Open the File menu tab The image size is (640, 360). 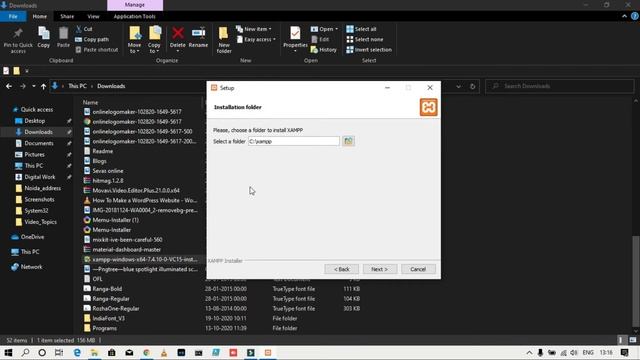[x=13, y=16]
